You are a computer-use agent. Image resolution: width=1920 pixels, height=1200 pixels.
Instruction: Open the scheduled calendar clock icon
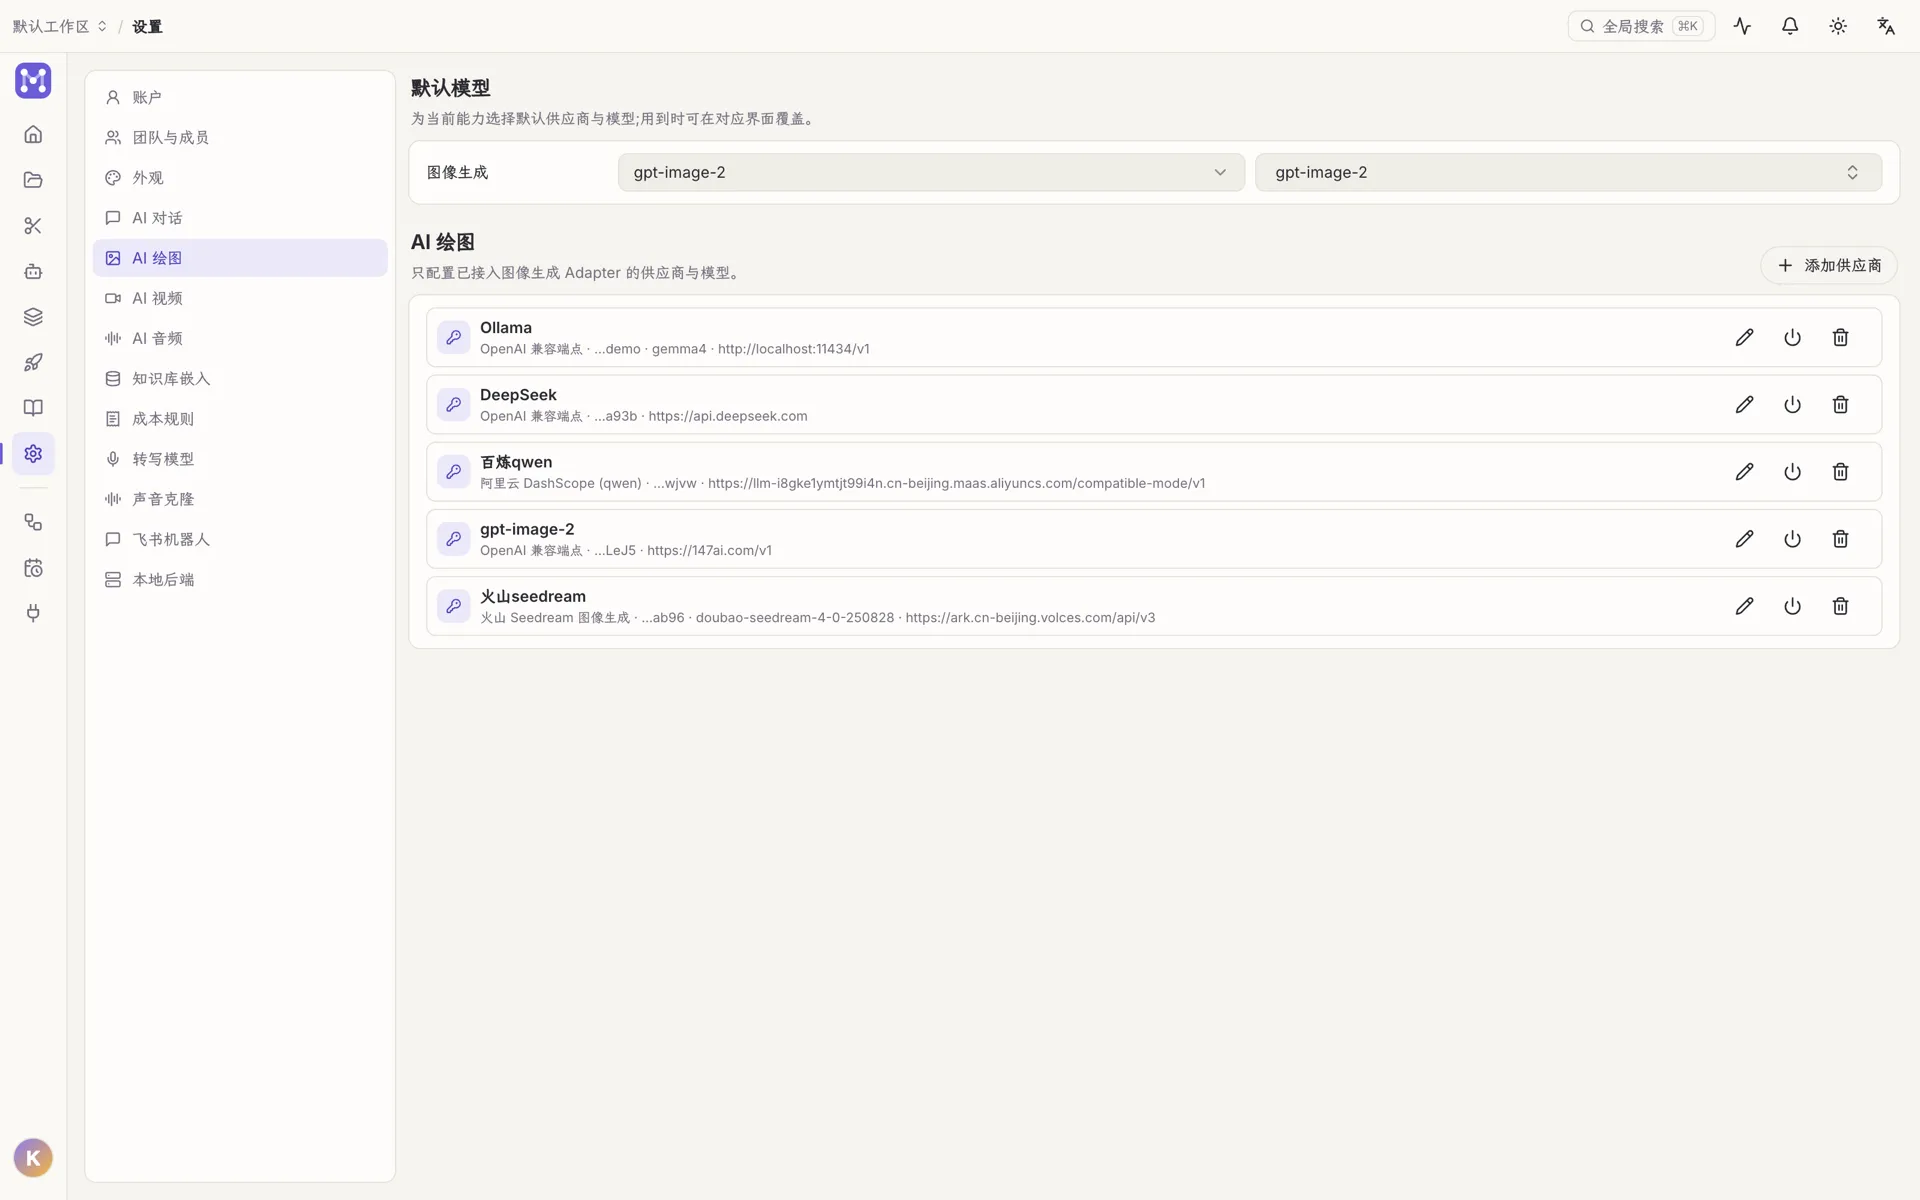[x=33, y=568]
